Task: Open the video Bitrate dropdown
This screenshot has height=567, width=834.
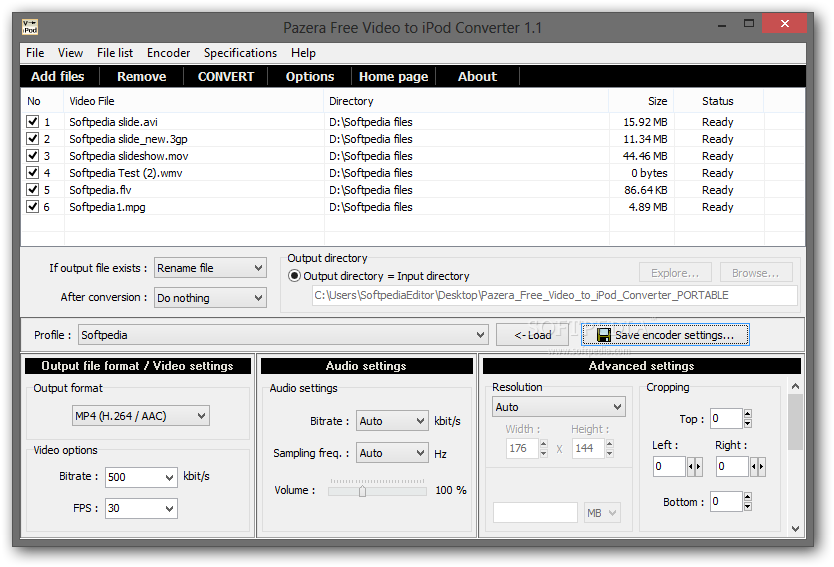Action: point(141,477)
